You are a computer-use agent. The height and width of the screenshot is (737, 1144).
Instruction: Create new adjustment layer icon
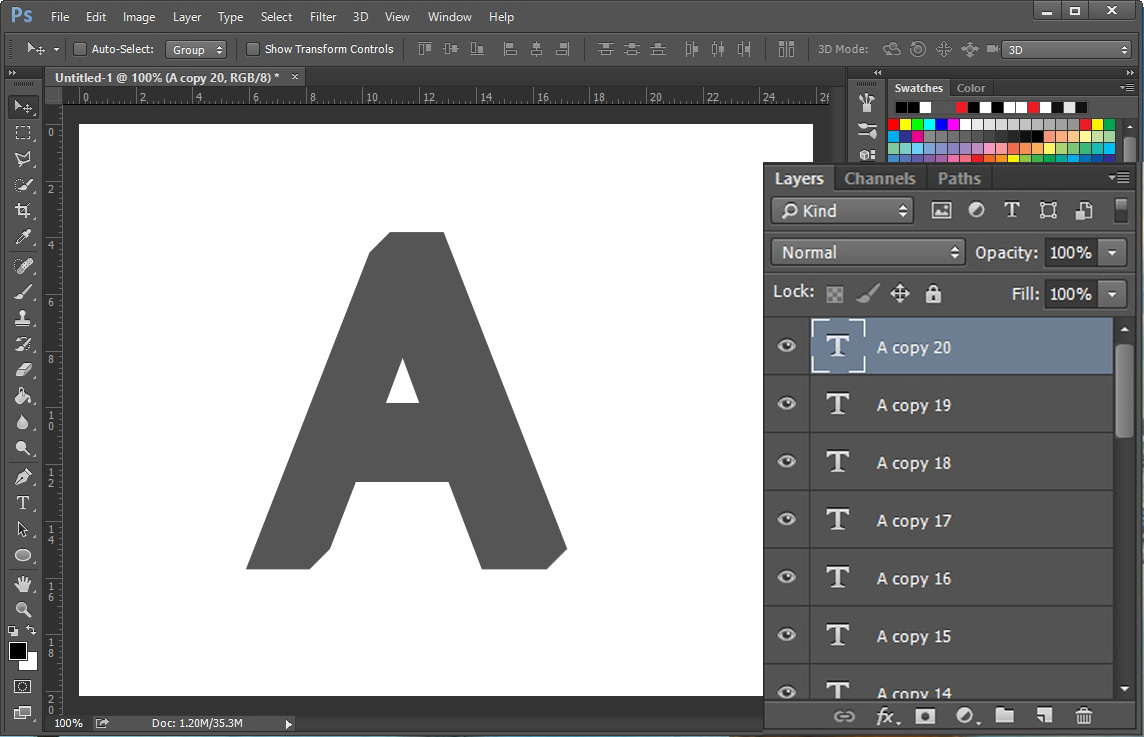click(966, 717)
